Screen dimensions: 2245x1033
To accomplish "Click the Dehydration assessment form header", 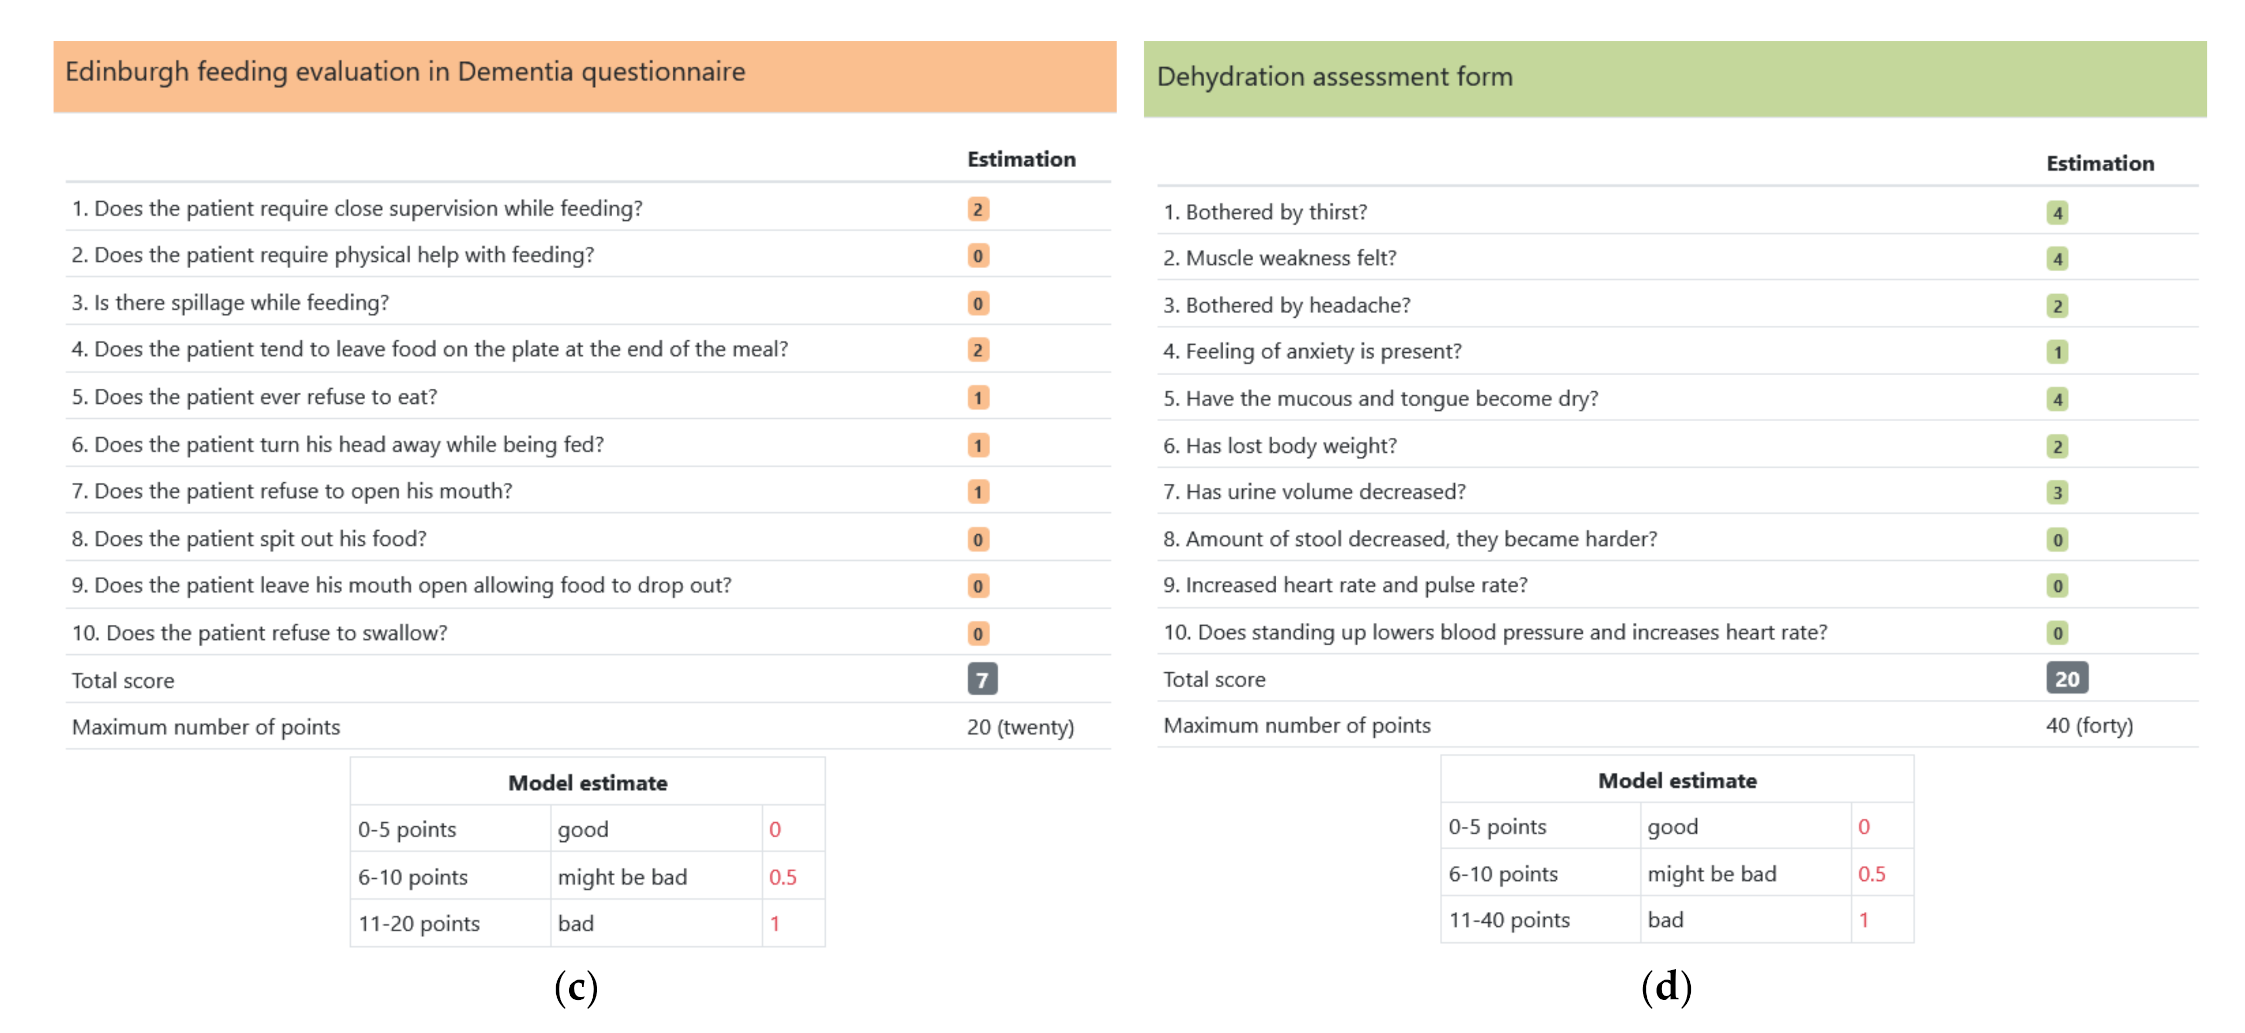I will tap(1334, 77).
